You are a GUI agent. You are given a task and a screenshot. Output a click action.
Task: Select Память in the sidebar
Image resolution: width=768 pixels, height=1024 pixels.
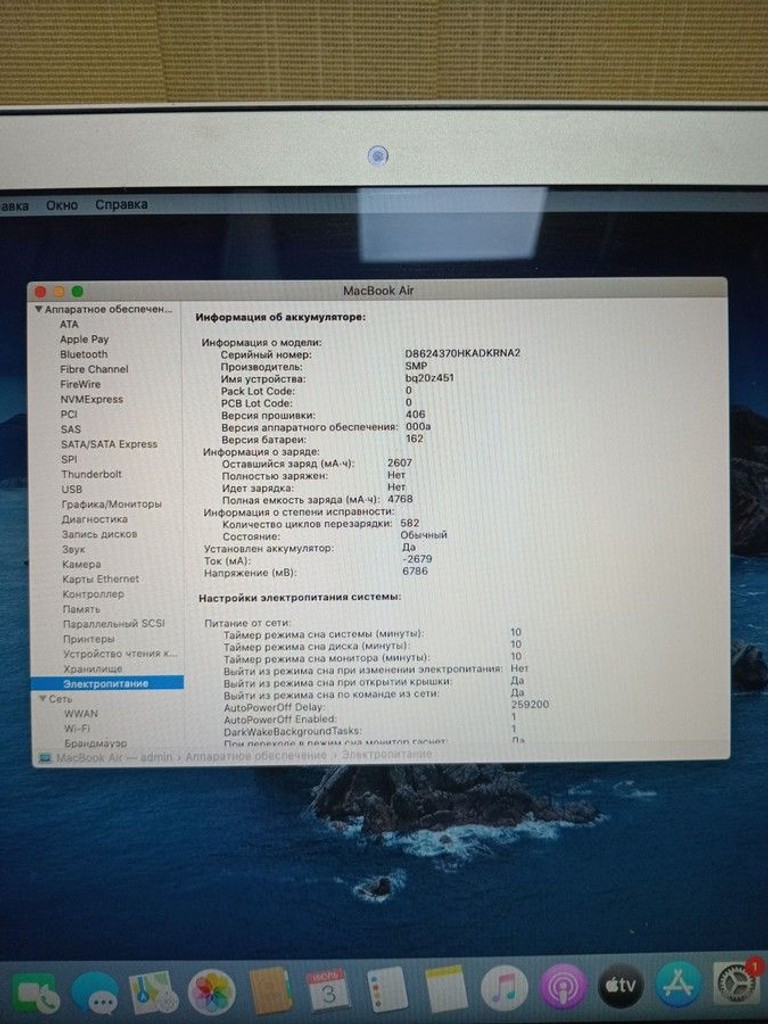coord(82,609)
